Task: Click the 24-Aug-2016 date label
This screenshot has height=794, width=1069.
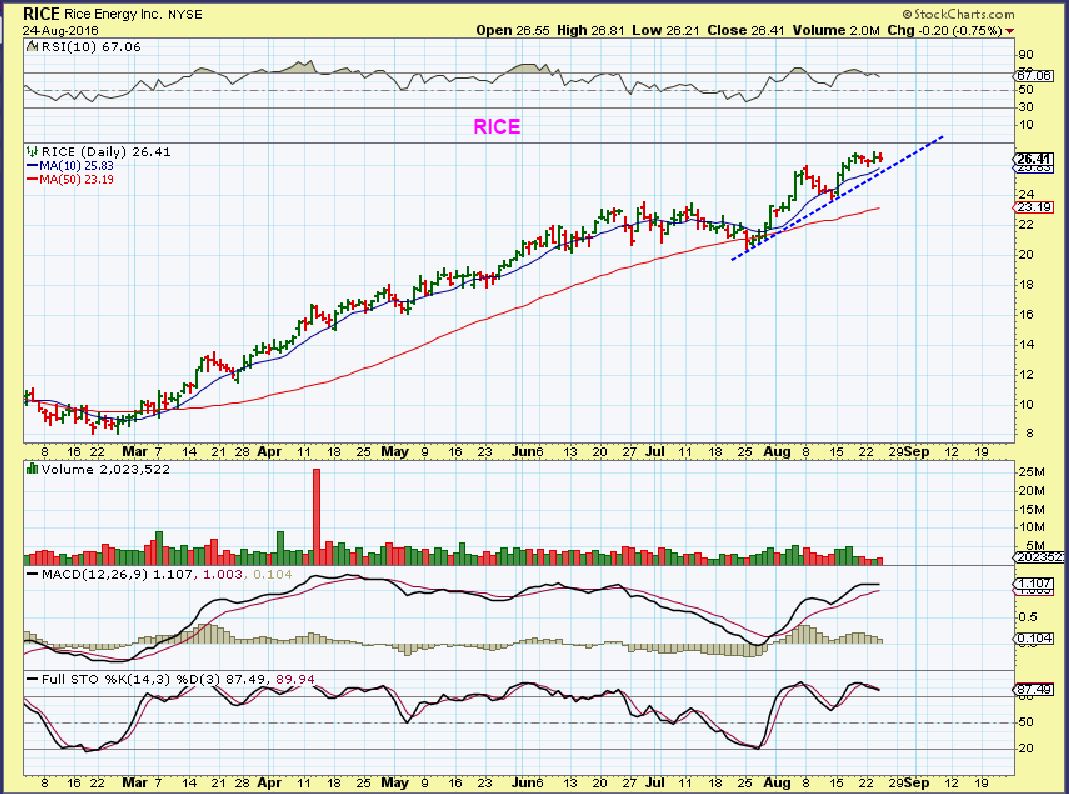Action: point(61,31)
